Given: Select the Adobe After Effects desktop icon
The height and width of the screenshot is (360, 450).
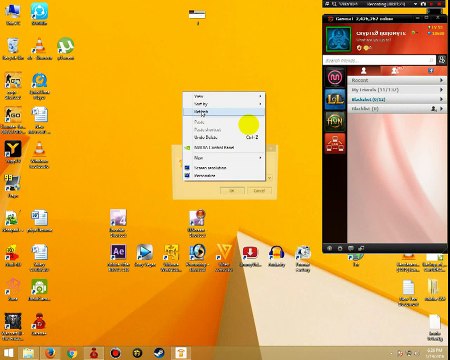Looking at the screenshot, I should click(118, 258).
